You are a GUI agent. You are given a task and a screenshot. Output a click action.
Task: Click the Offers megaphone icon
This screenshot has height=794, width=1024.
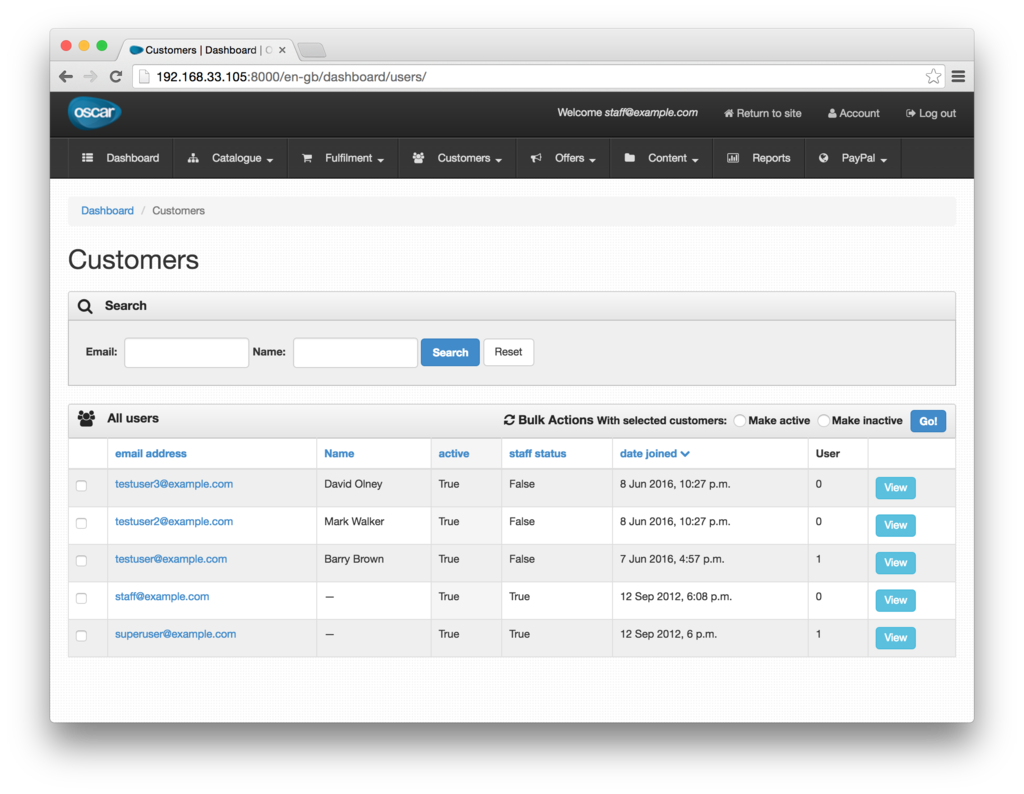pyautogui.click(x=536, y=158)
